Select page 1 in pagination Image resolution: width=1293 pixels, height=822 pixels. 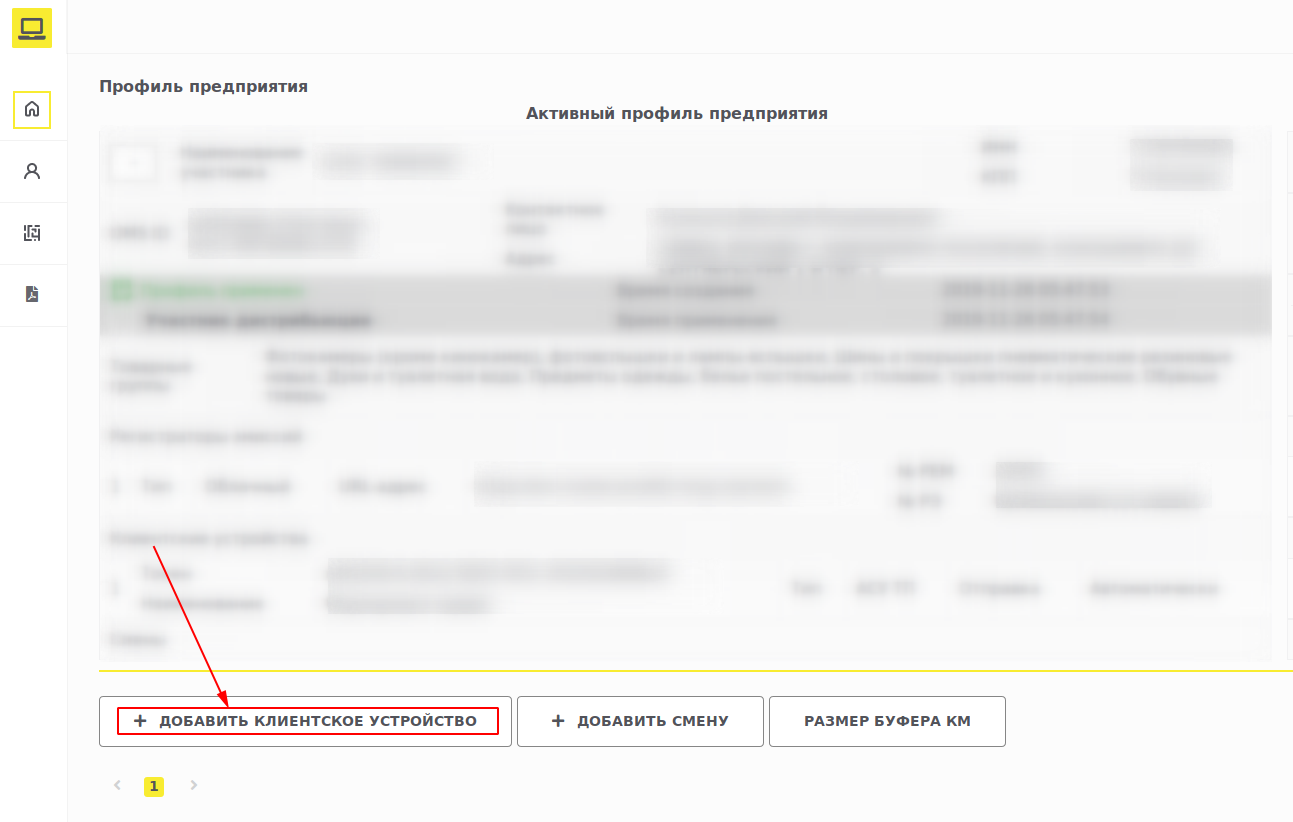coord(153,787)
